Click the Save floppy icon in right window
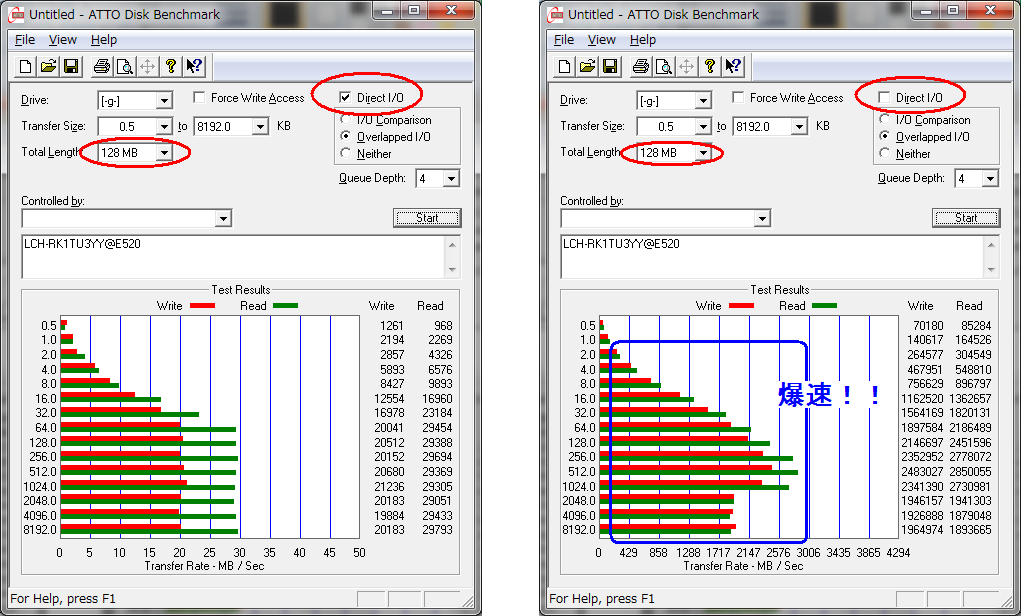Viewport: 1021px width, 616px height. [x=610, y=67]
